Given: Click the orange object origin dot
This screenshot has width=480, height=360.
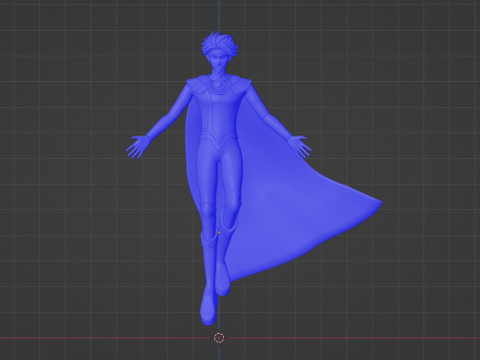Looking at the screenshot, I should pyautogui.click(x=219, y=233).
